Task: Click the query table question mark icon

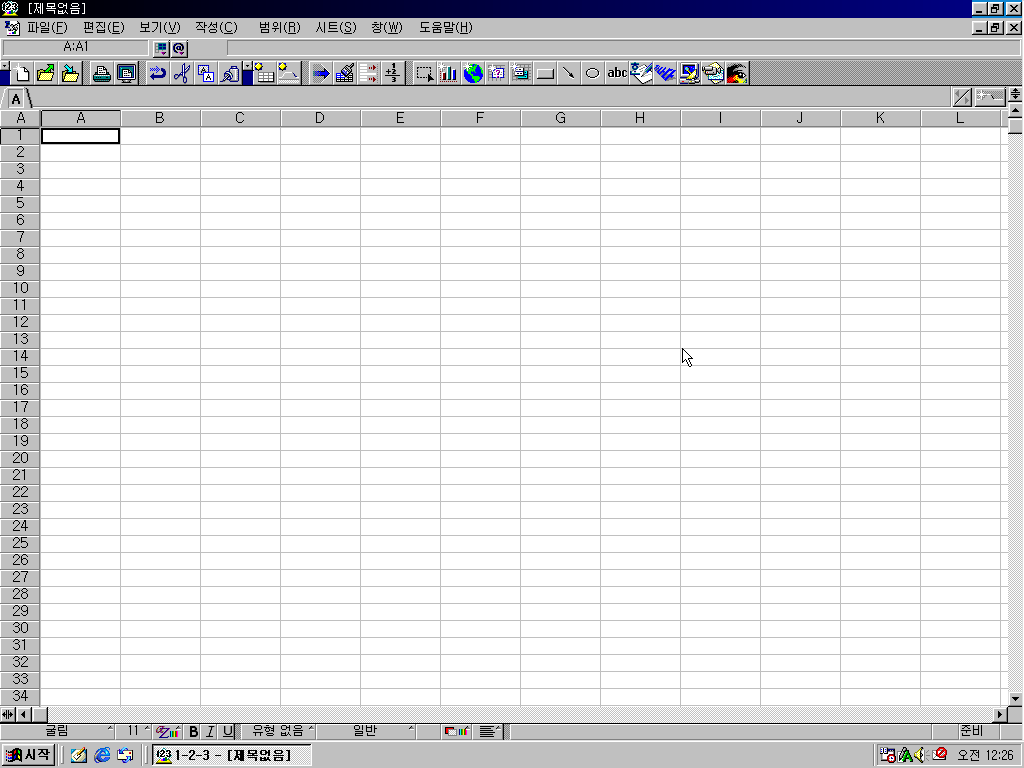Action: tap(497, 73)
